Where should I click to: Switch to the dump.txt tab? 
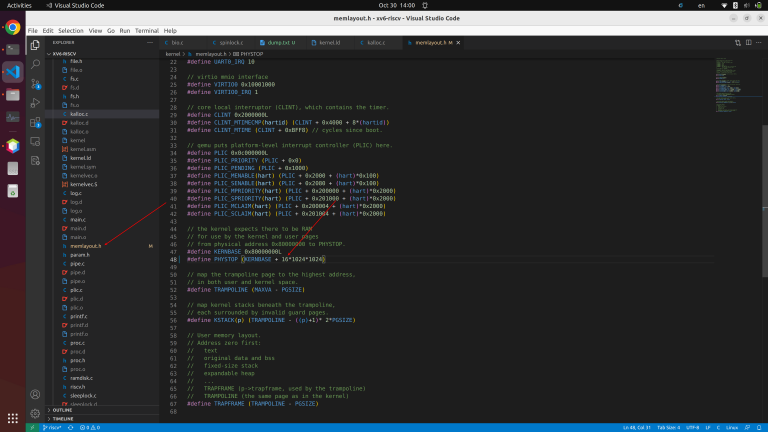(x=280, y=43)
